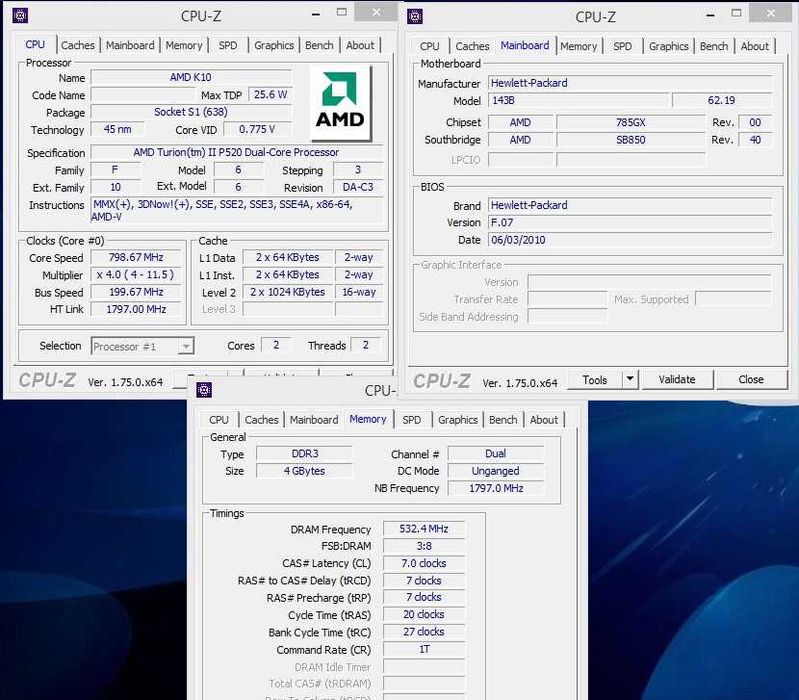Click the Bank Cycle Time value 27 clocks

click(424, 632)
